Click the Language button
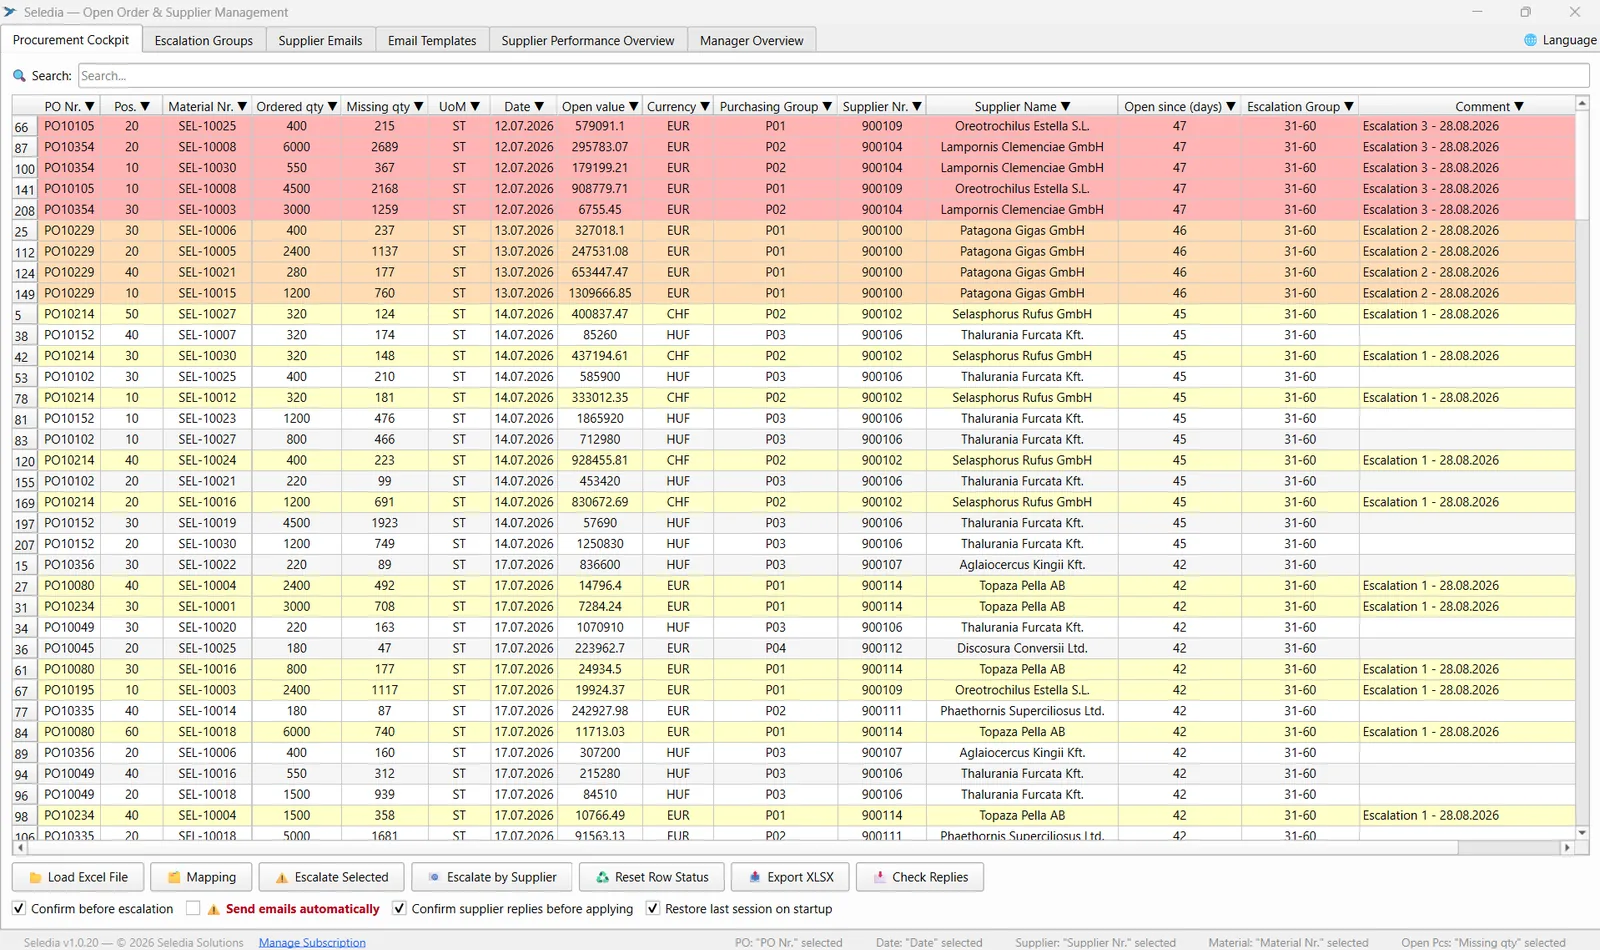 (1560, 40)
